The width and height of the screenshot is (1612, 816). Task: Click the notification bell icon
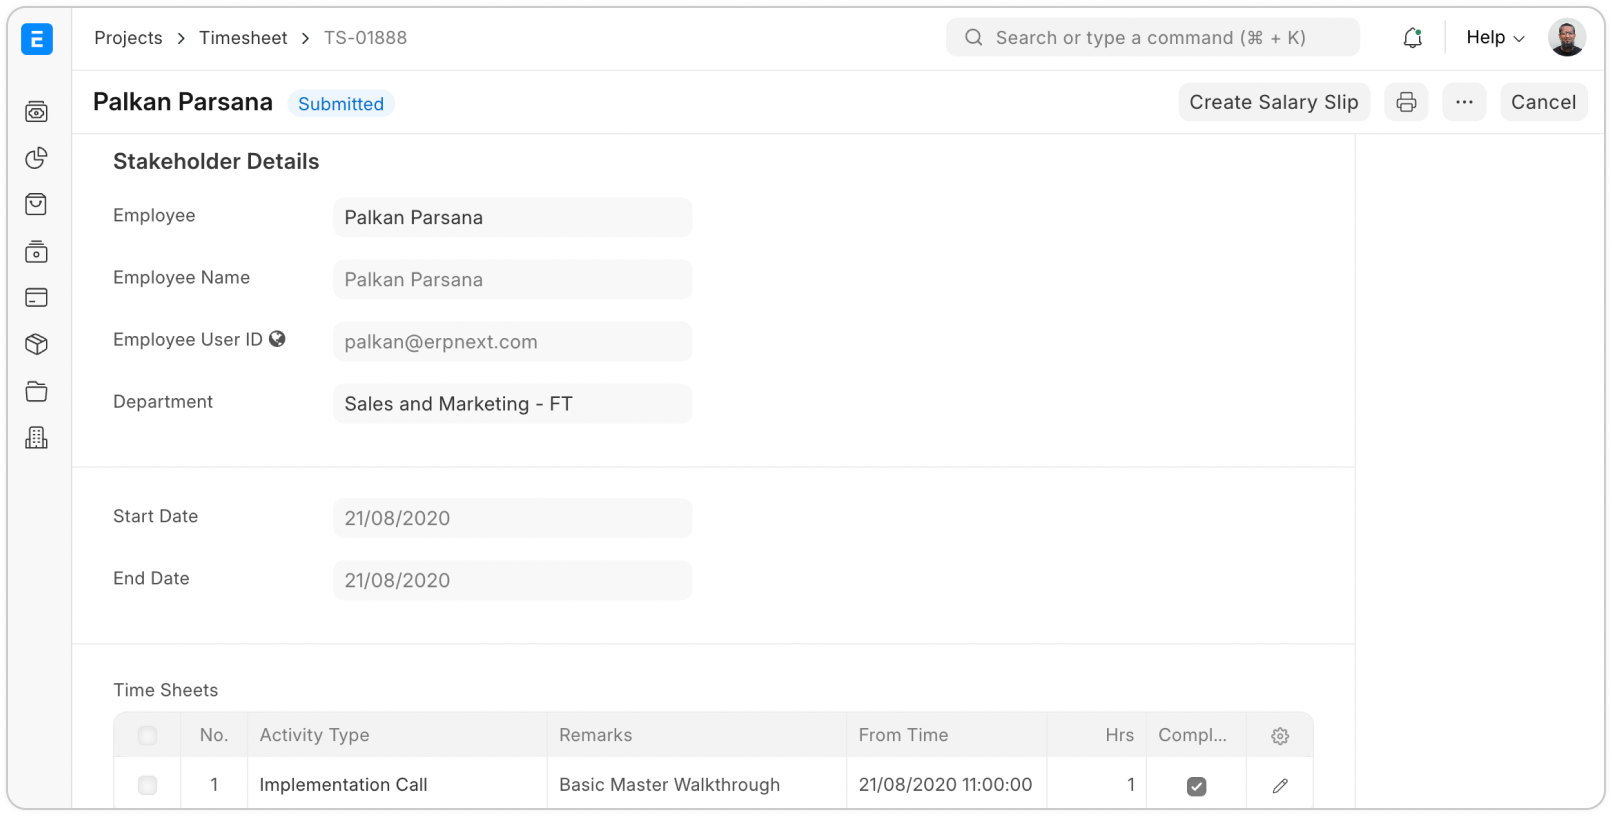[x=1412, y=38]
